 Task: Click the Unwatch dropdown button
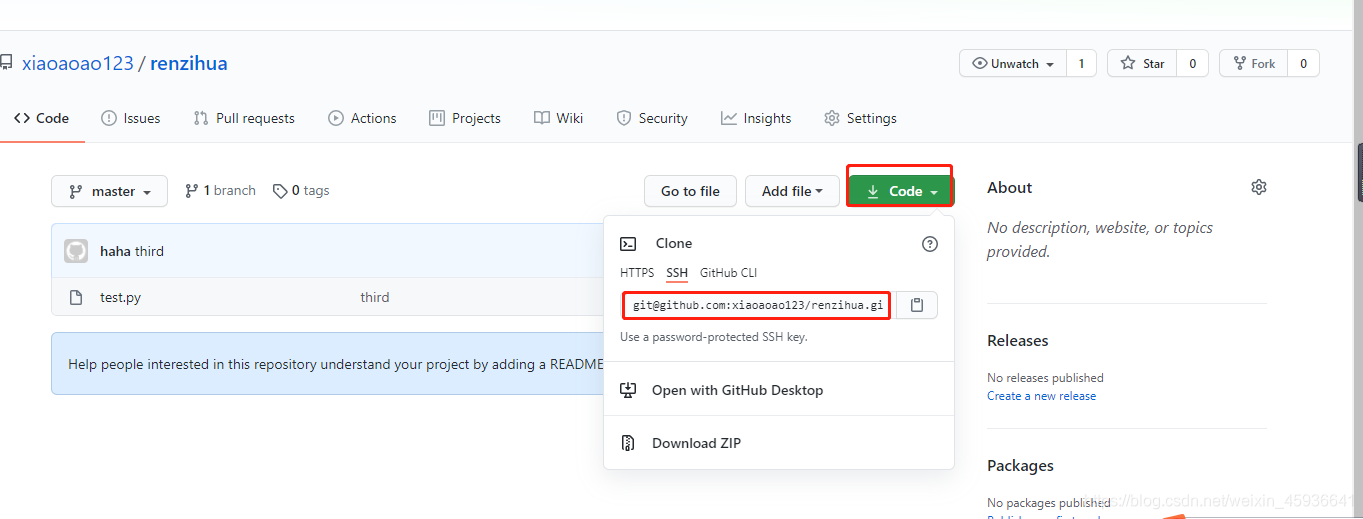[1013, 63]
